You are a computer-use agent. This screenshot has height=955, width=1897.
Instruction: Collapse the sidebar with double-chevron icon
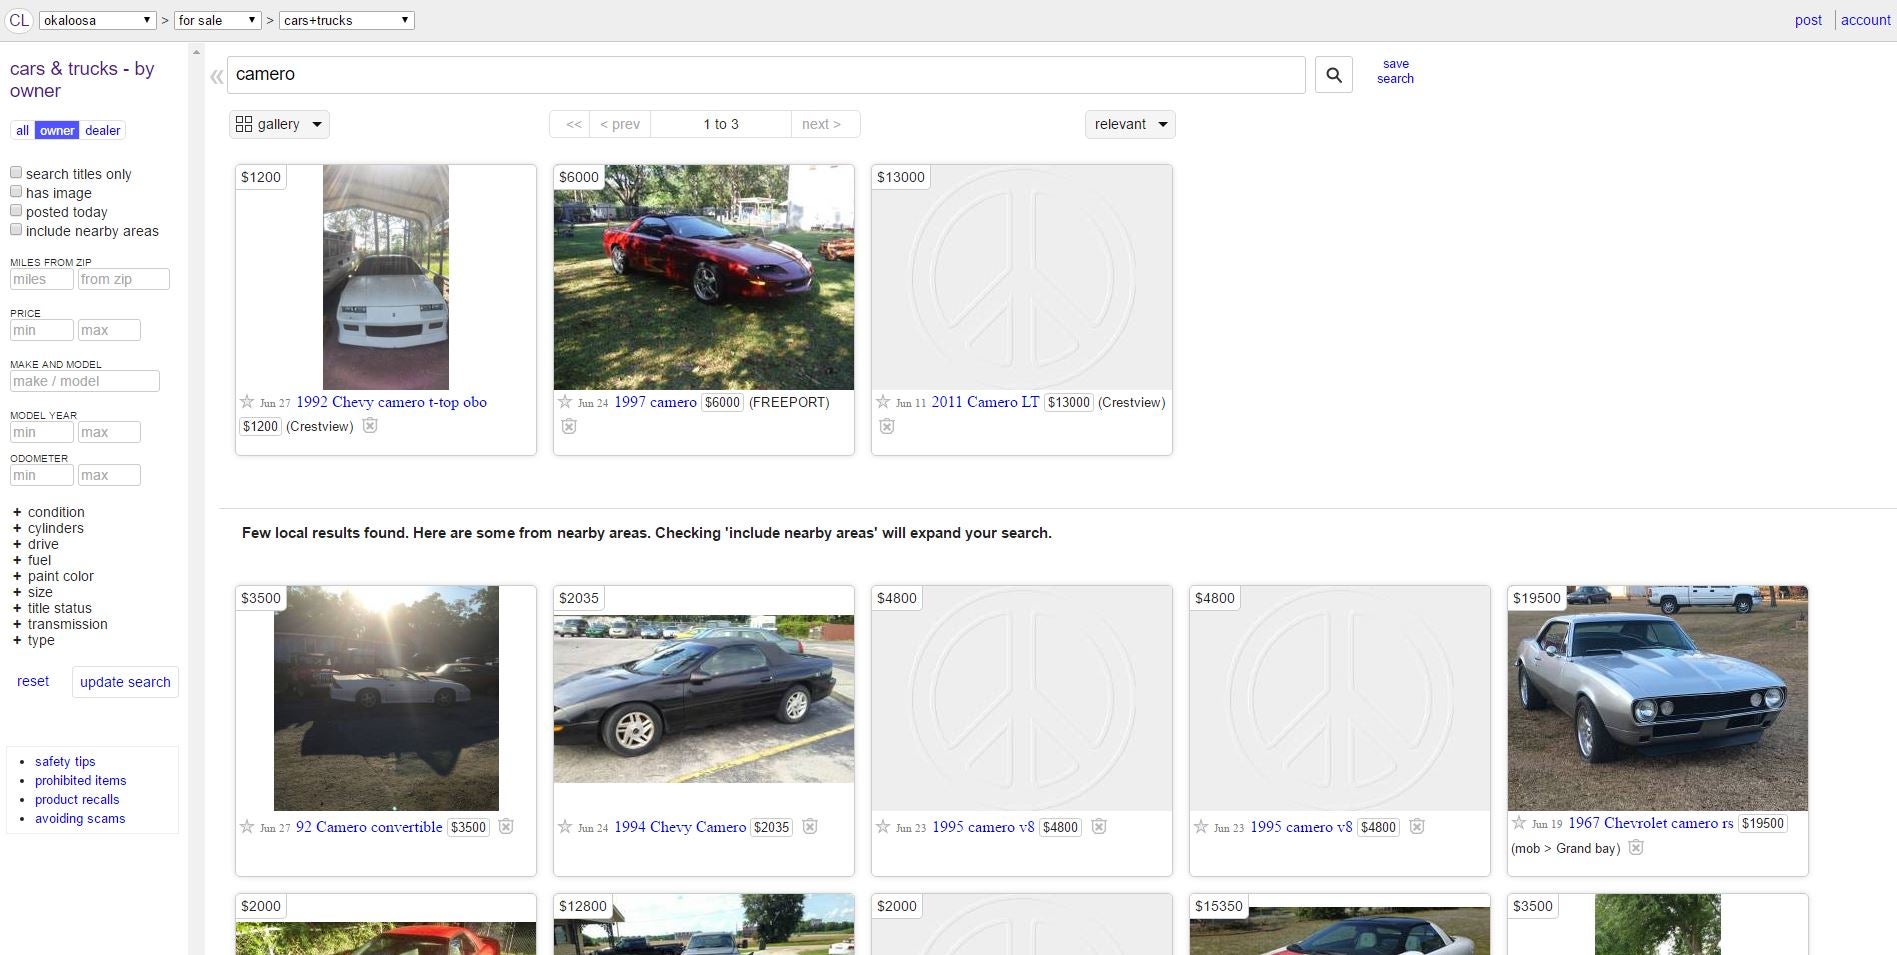tap(216, 76)
